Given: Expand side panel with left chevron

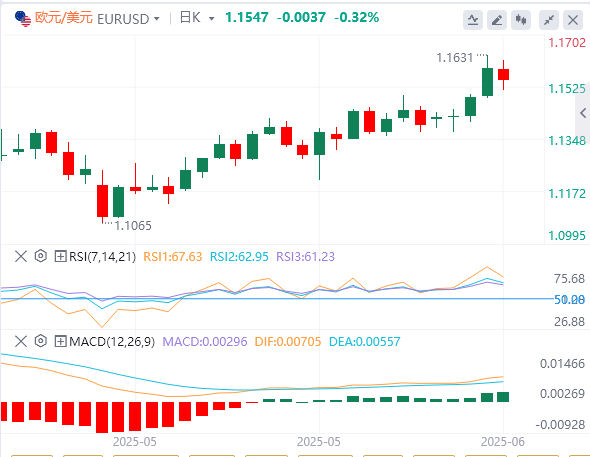Looking at the screenshot, I should 583,112.
